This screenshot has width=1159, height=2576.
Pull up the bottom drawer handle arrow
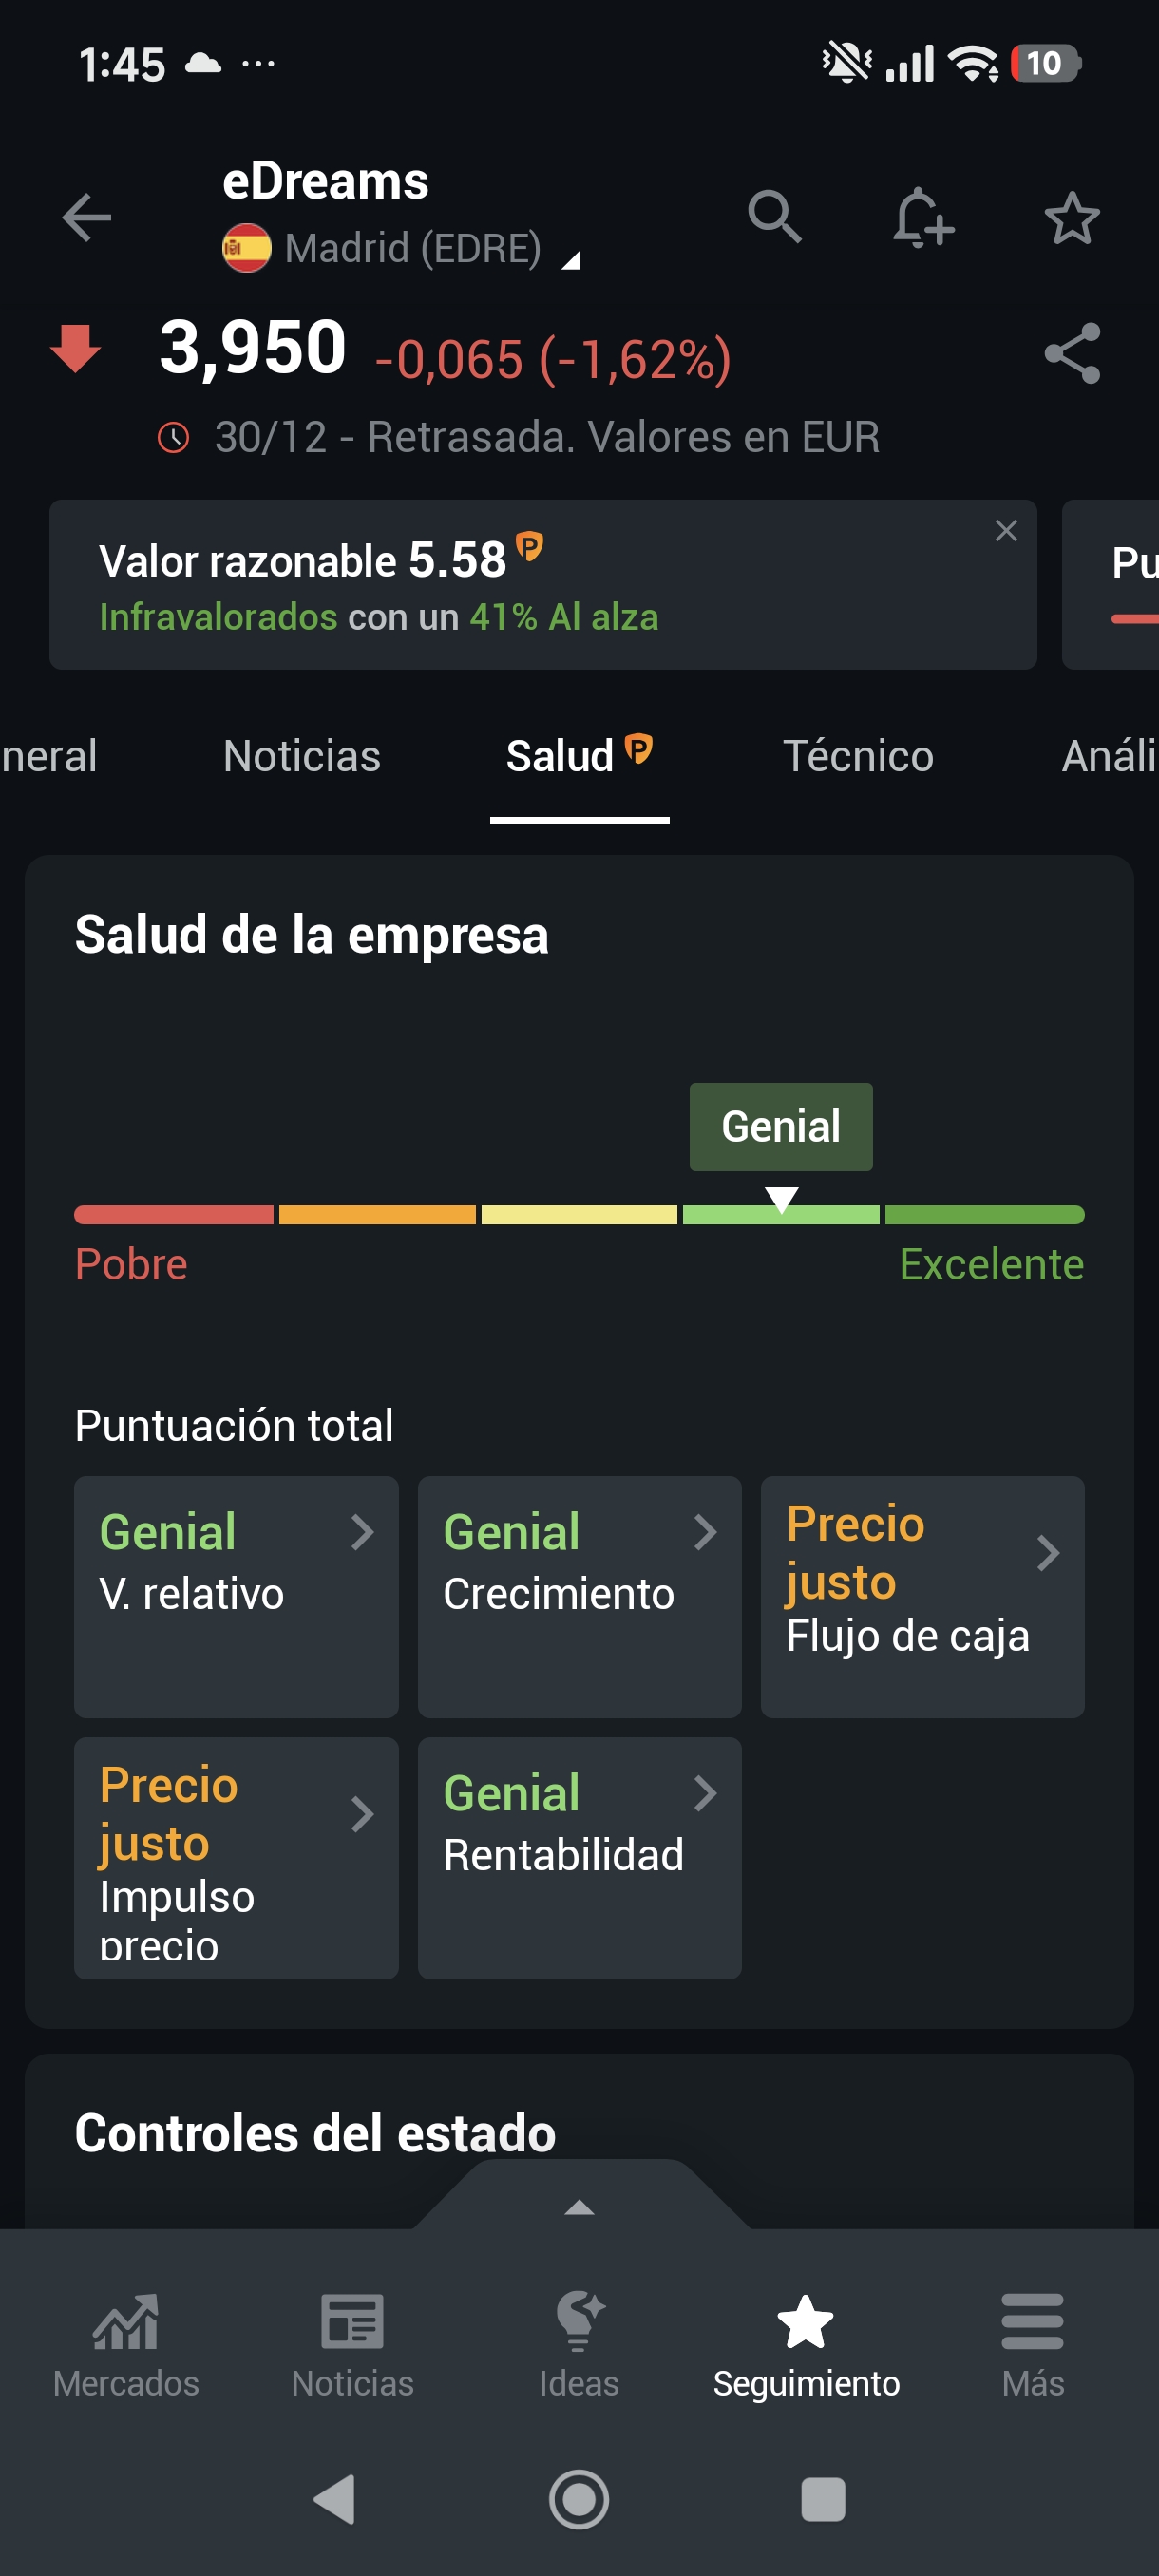tap(579, 2207)
